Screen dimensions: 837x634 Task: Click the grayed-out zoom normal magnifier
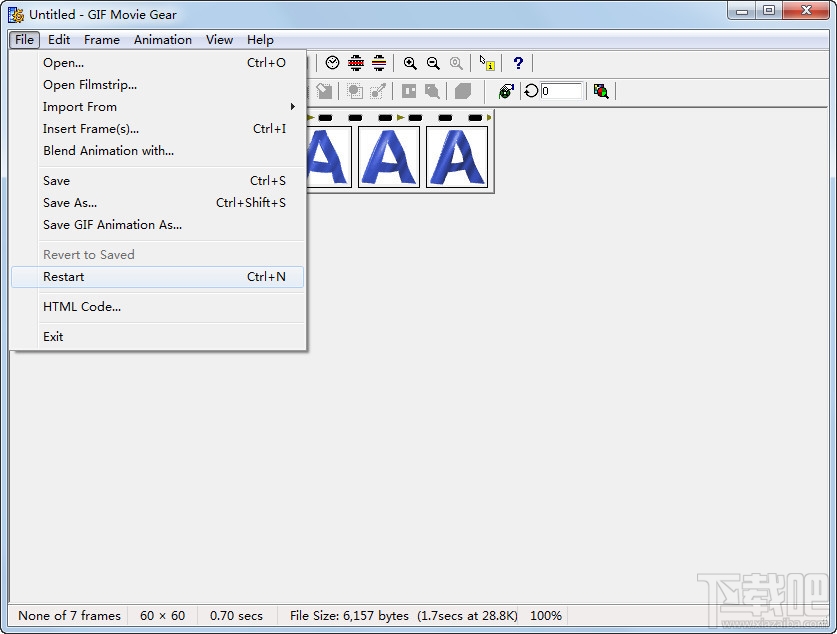coord(456,63)
